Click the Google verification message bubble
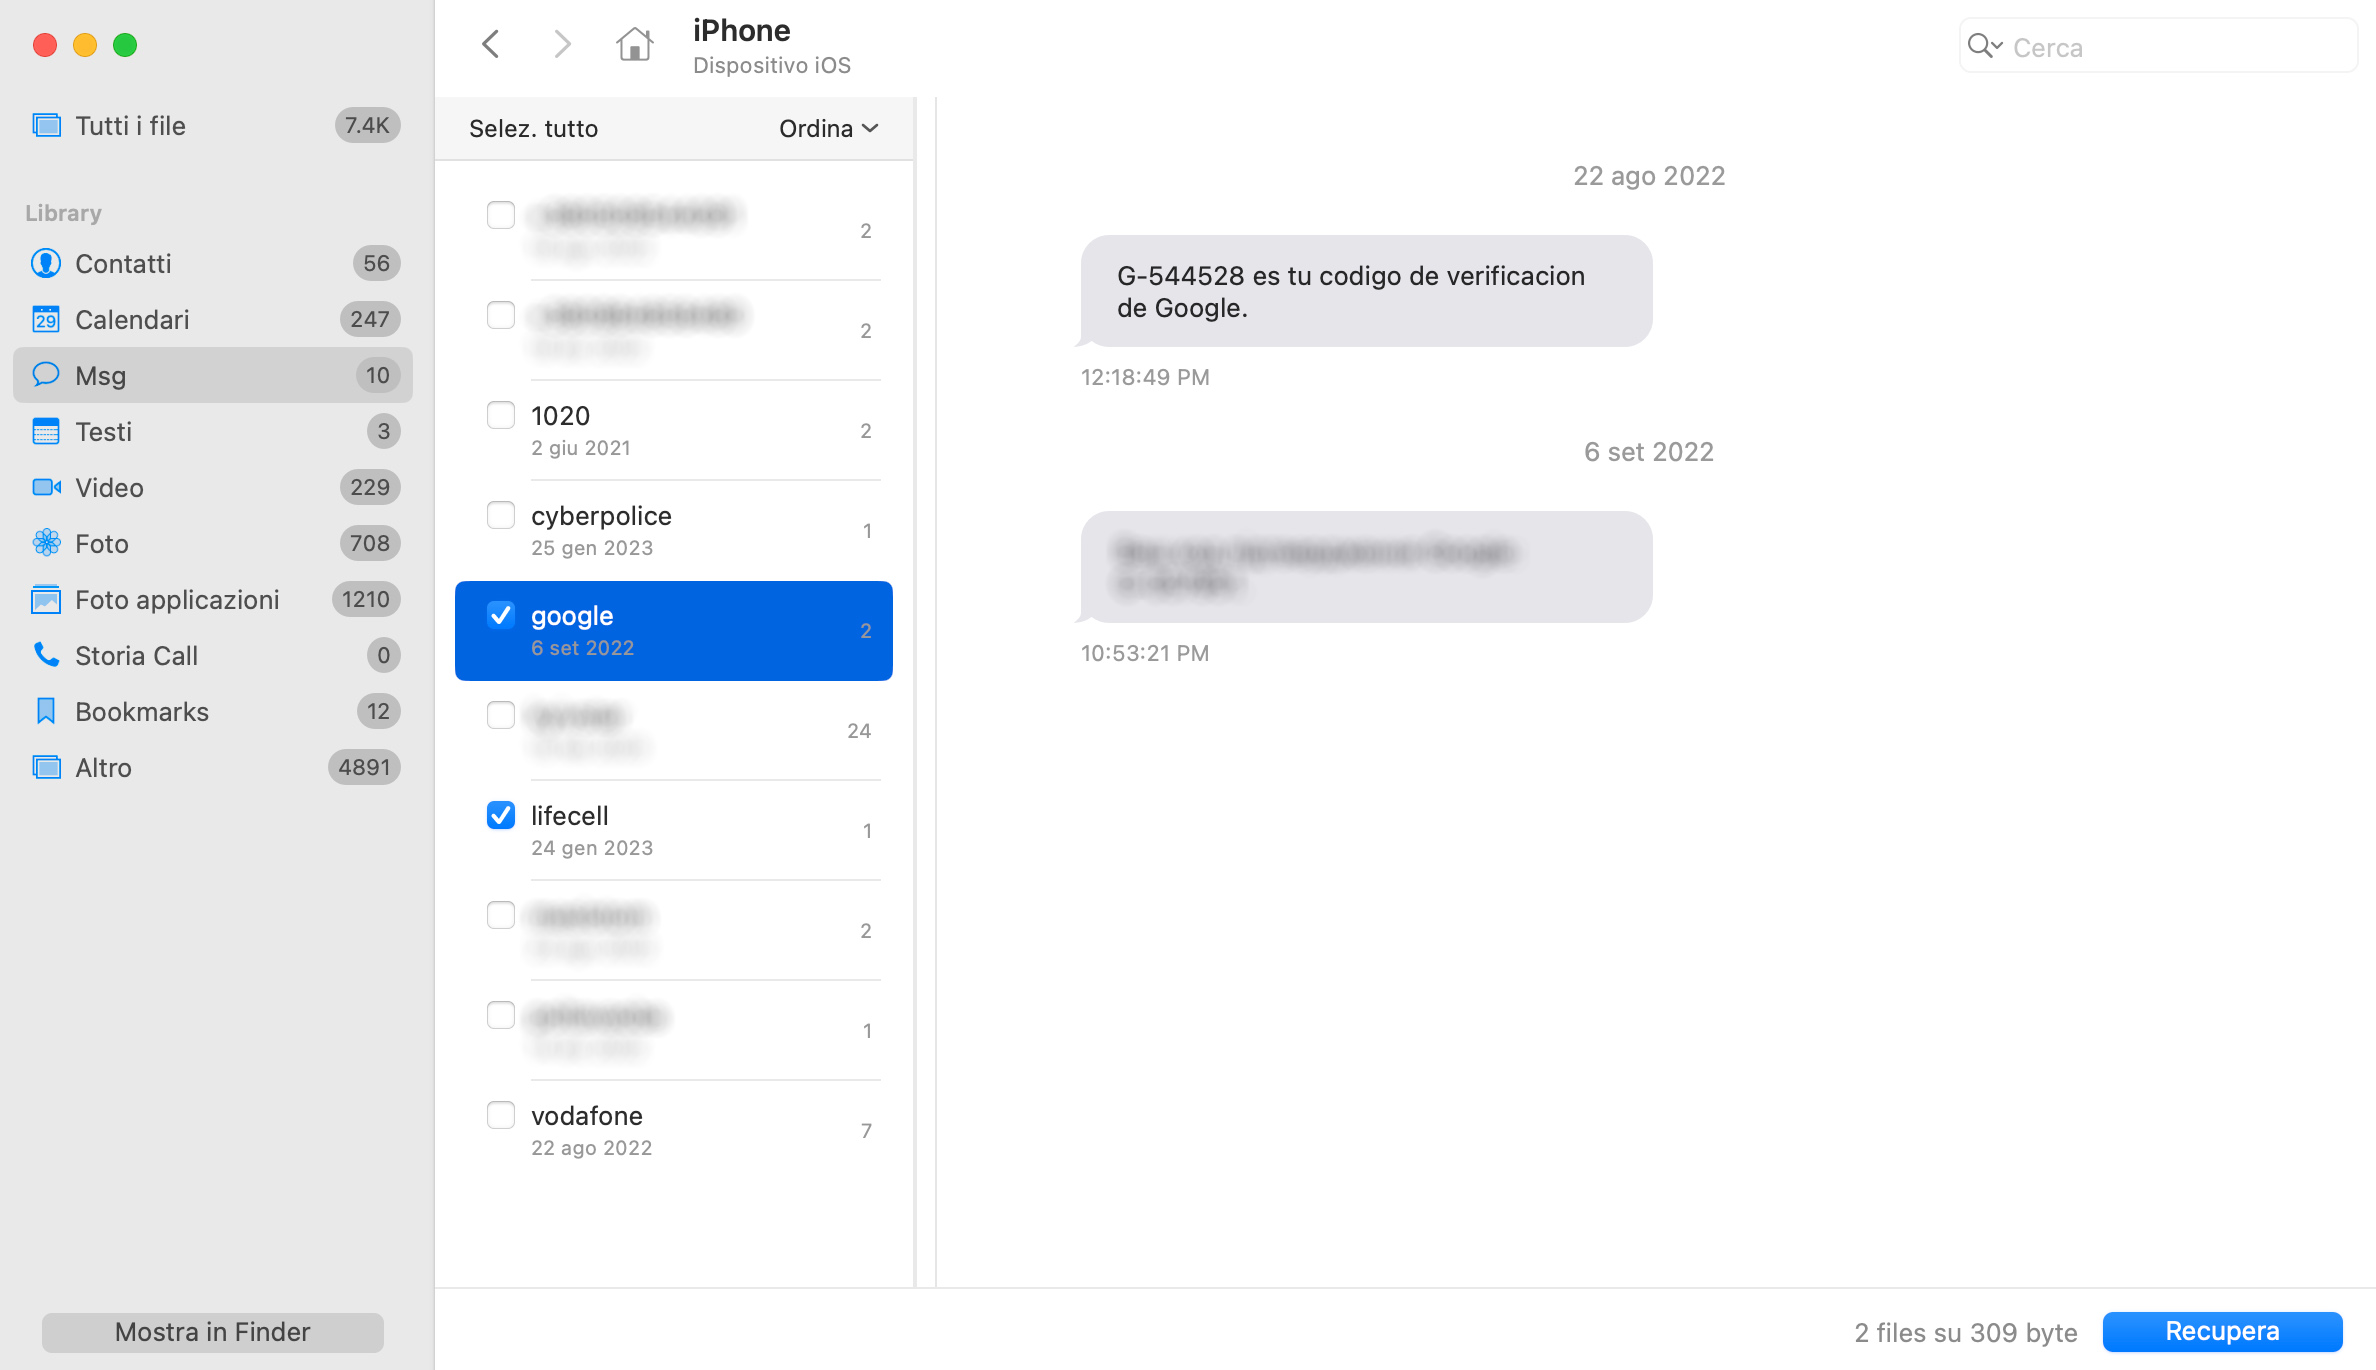This screenshot has height=1370, width=2376. coord(1366,290)
